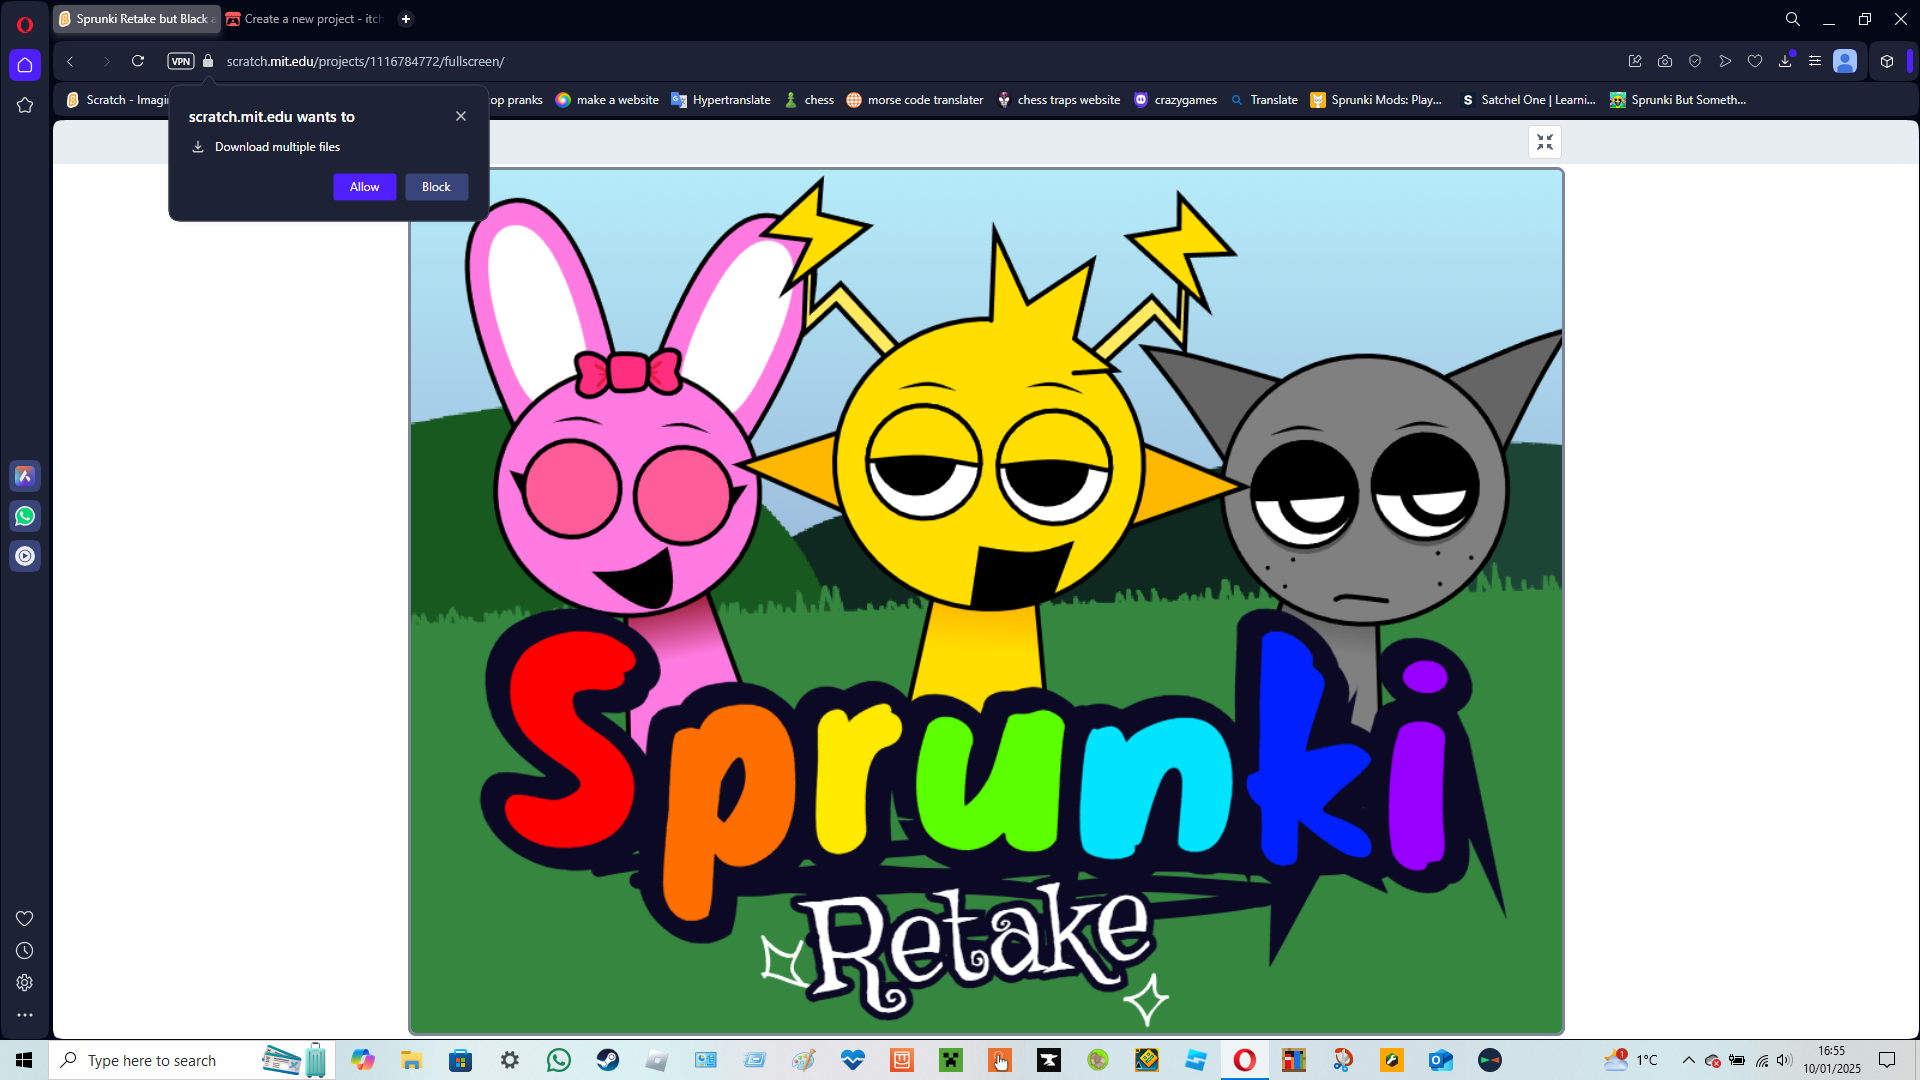Open the morse code translater bookmark
Screen dimensions: 1920x1080
pyautogui.click(x=915, y=100)
